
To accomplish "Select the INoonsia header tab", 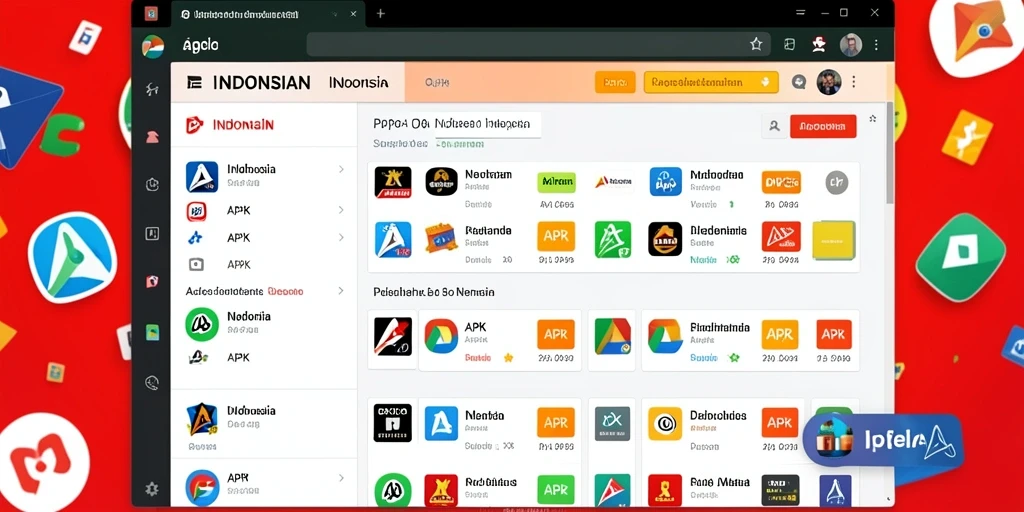I will (359, 83).
